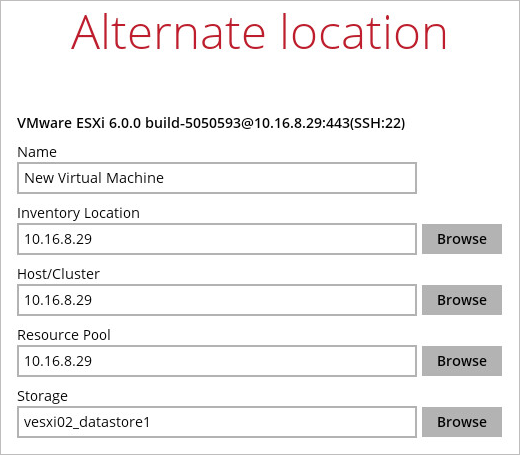Screen dimensions: 520x455
Task: Activate the Resource Pool text field
Action: click(217, 361)
